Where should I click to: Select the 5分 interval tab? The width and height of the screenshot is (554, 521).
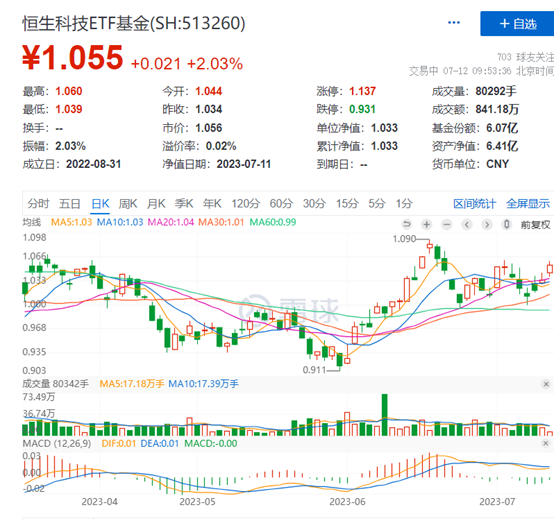[377, 203]
